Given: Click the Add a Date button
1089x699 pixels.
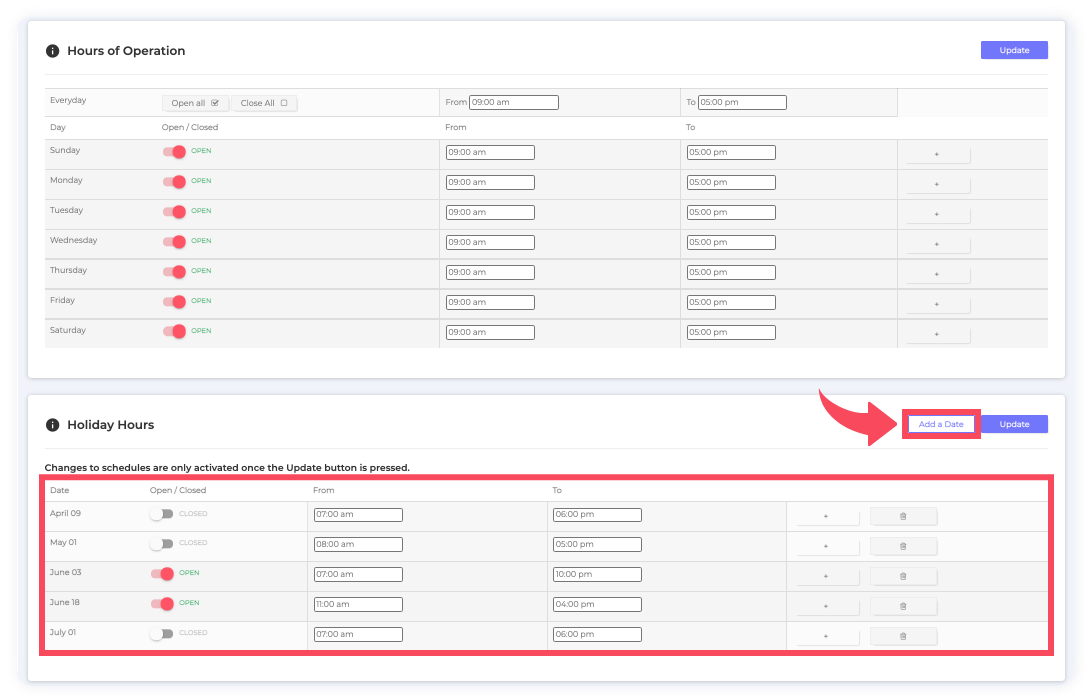Looking at the screenshot, I should pyautogui.click(x=941, y=424).
